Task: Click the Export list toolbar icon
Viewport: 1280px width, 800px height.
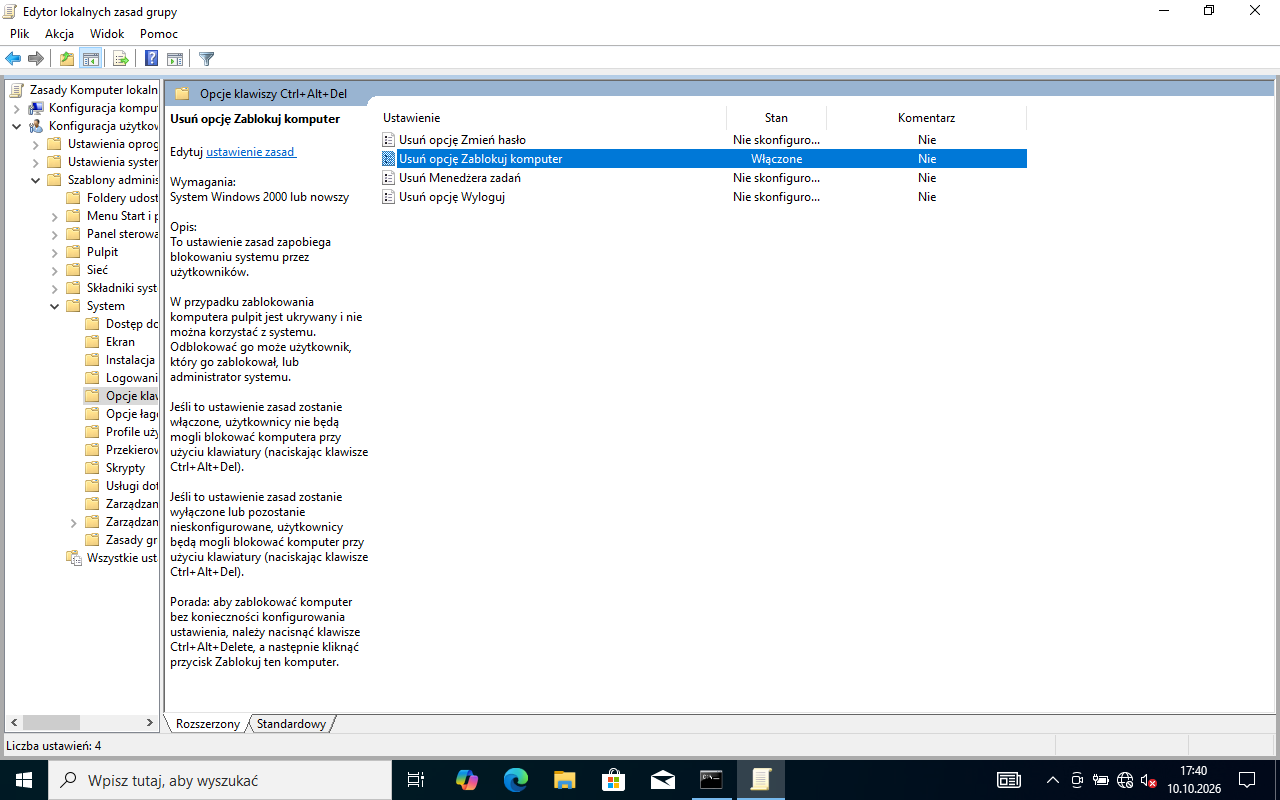Action: [x=121, y=59]
